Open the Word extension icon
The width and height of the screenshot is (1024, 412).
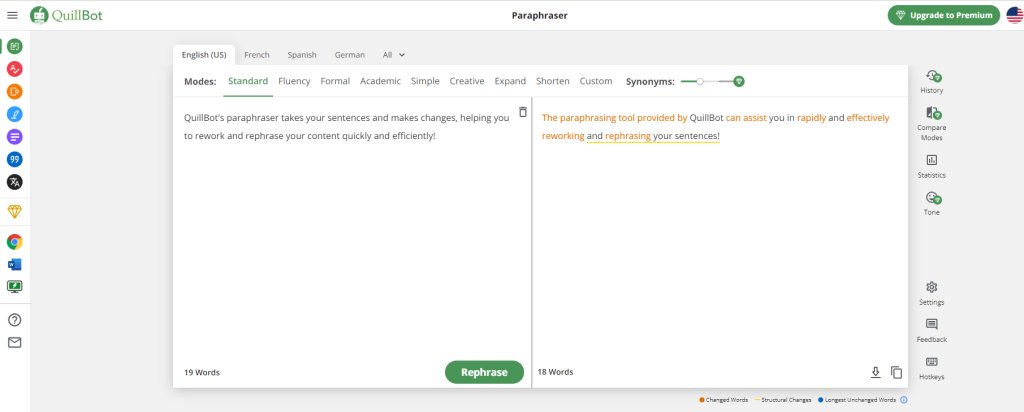[x=14, y=264]
